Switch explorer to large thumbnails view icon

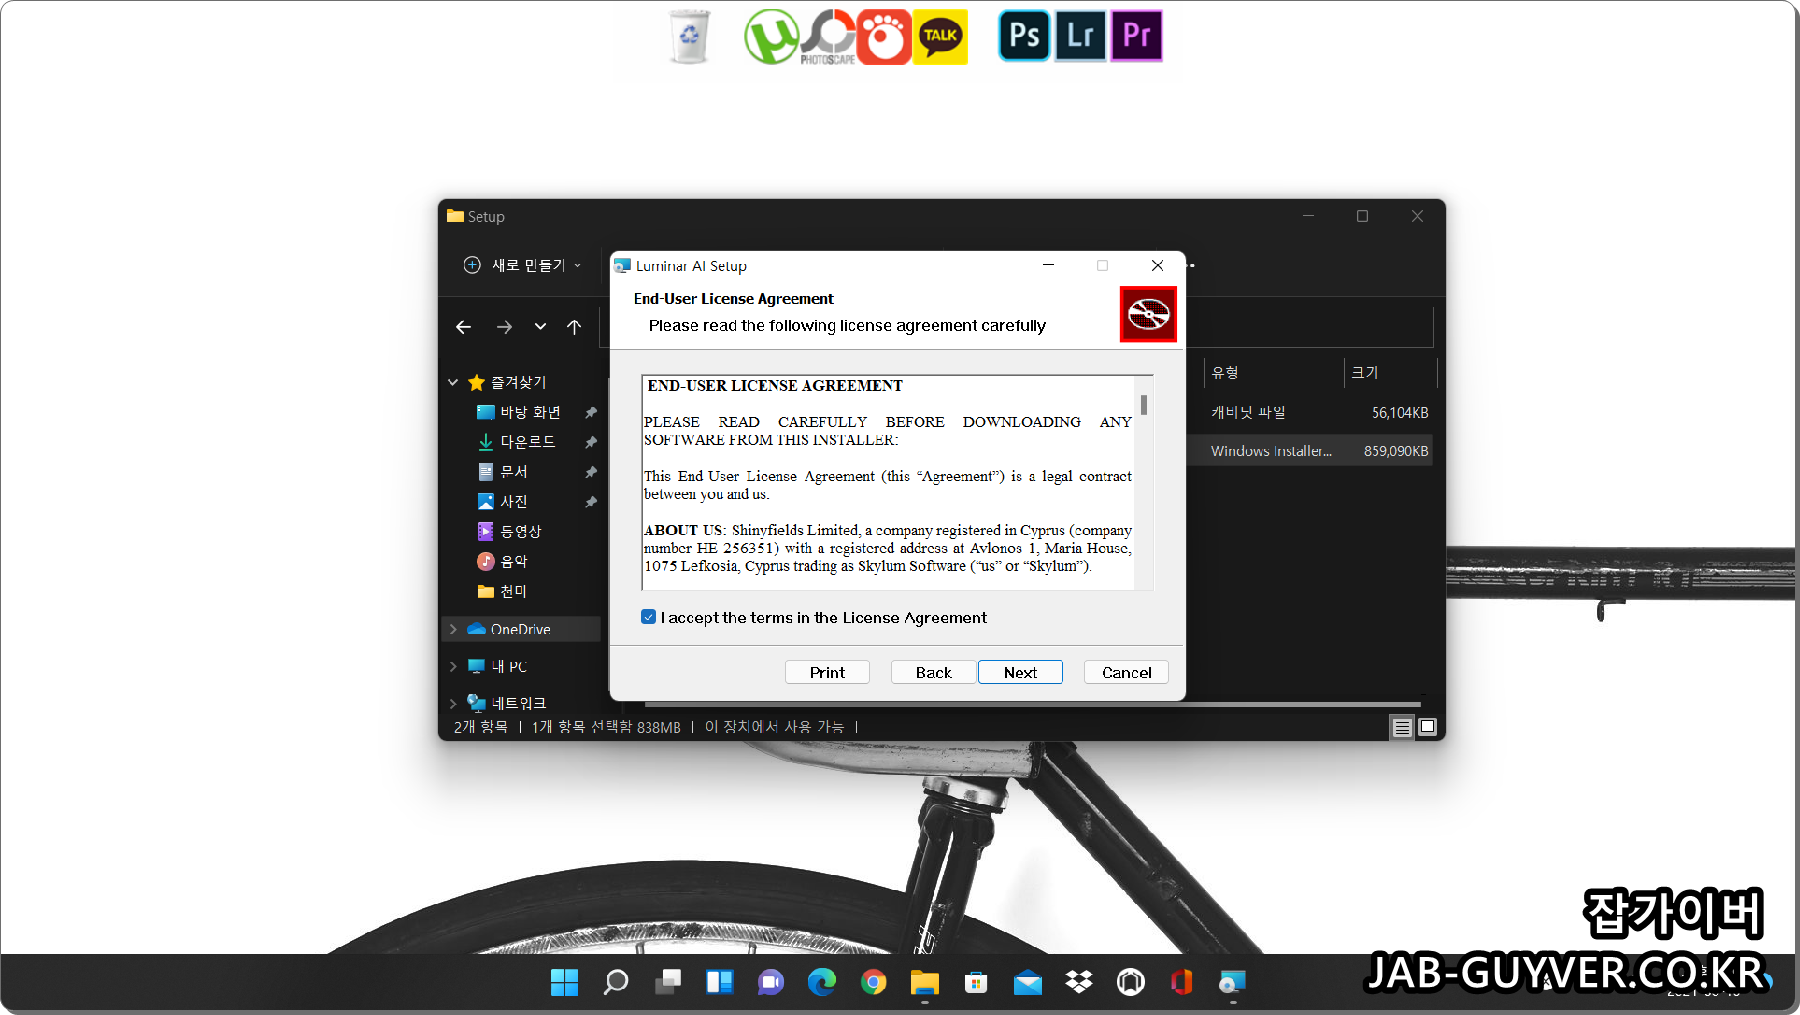pos(1428,727)
